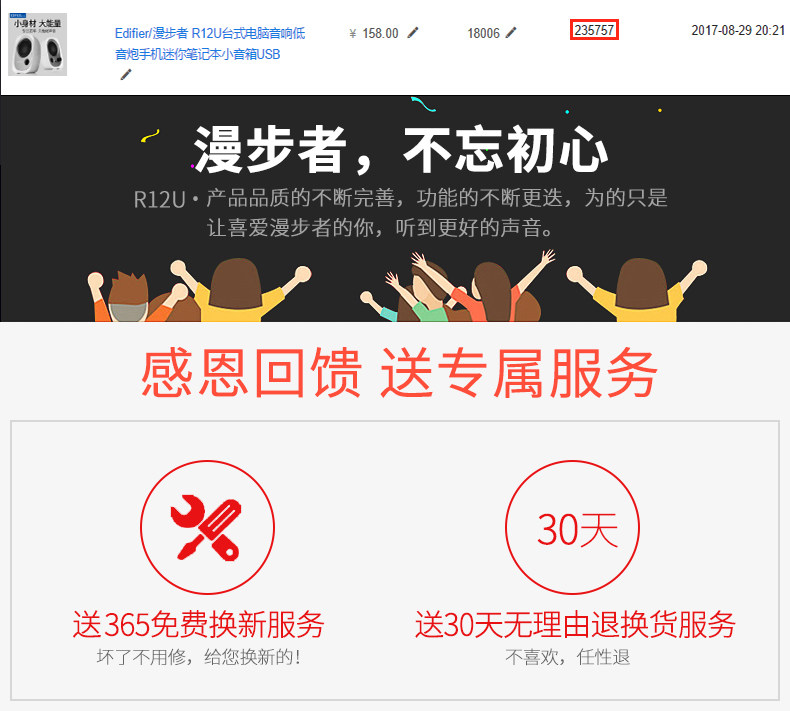Click the price value ¥158.00
This screenshot has width=790, height=711.
coord(374,33)
